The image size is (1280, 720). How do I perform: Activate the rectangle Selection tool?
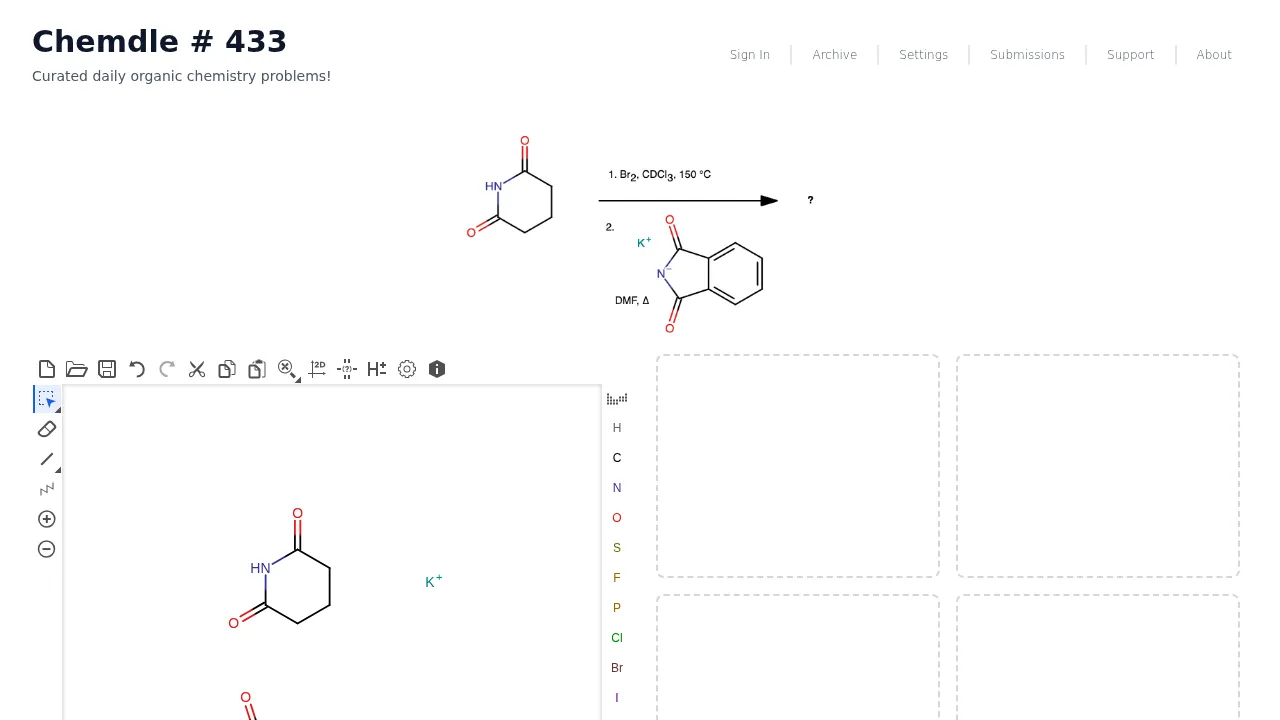(x=44, y=399)
